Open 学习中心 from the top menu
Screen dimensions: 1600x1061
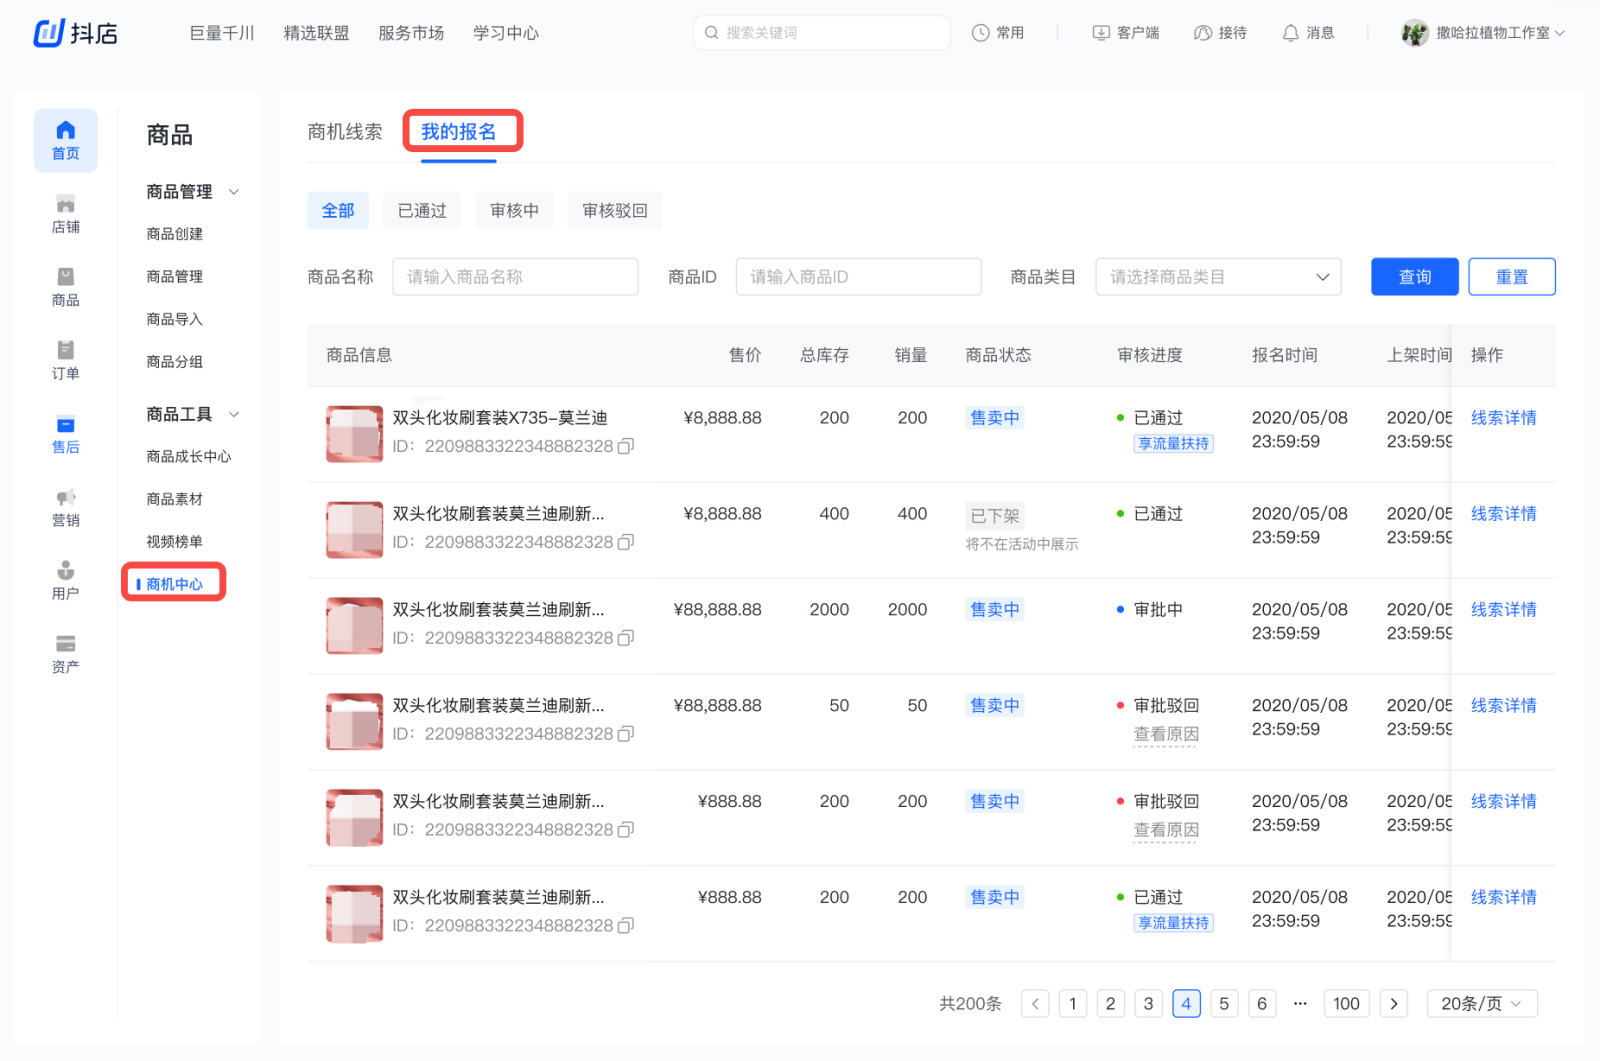point(505,32)
